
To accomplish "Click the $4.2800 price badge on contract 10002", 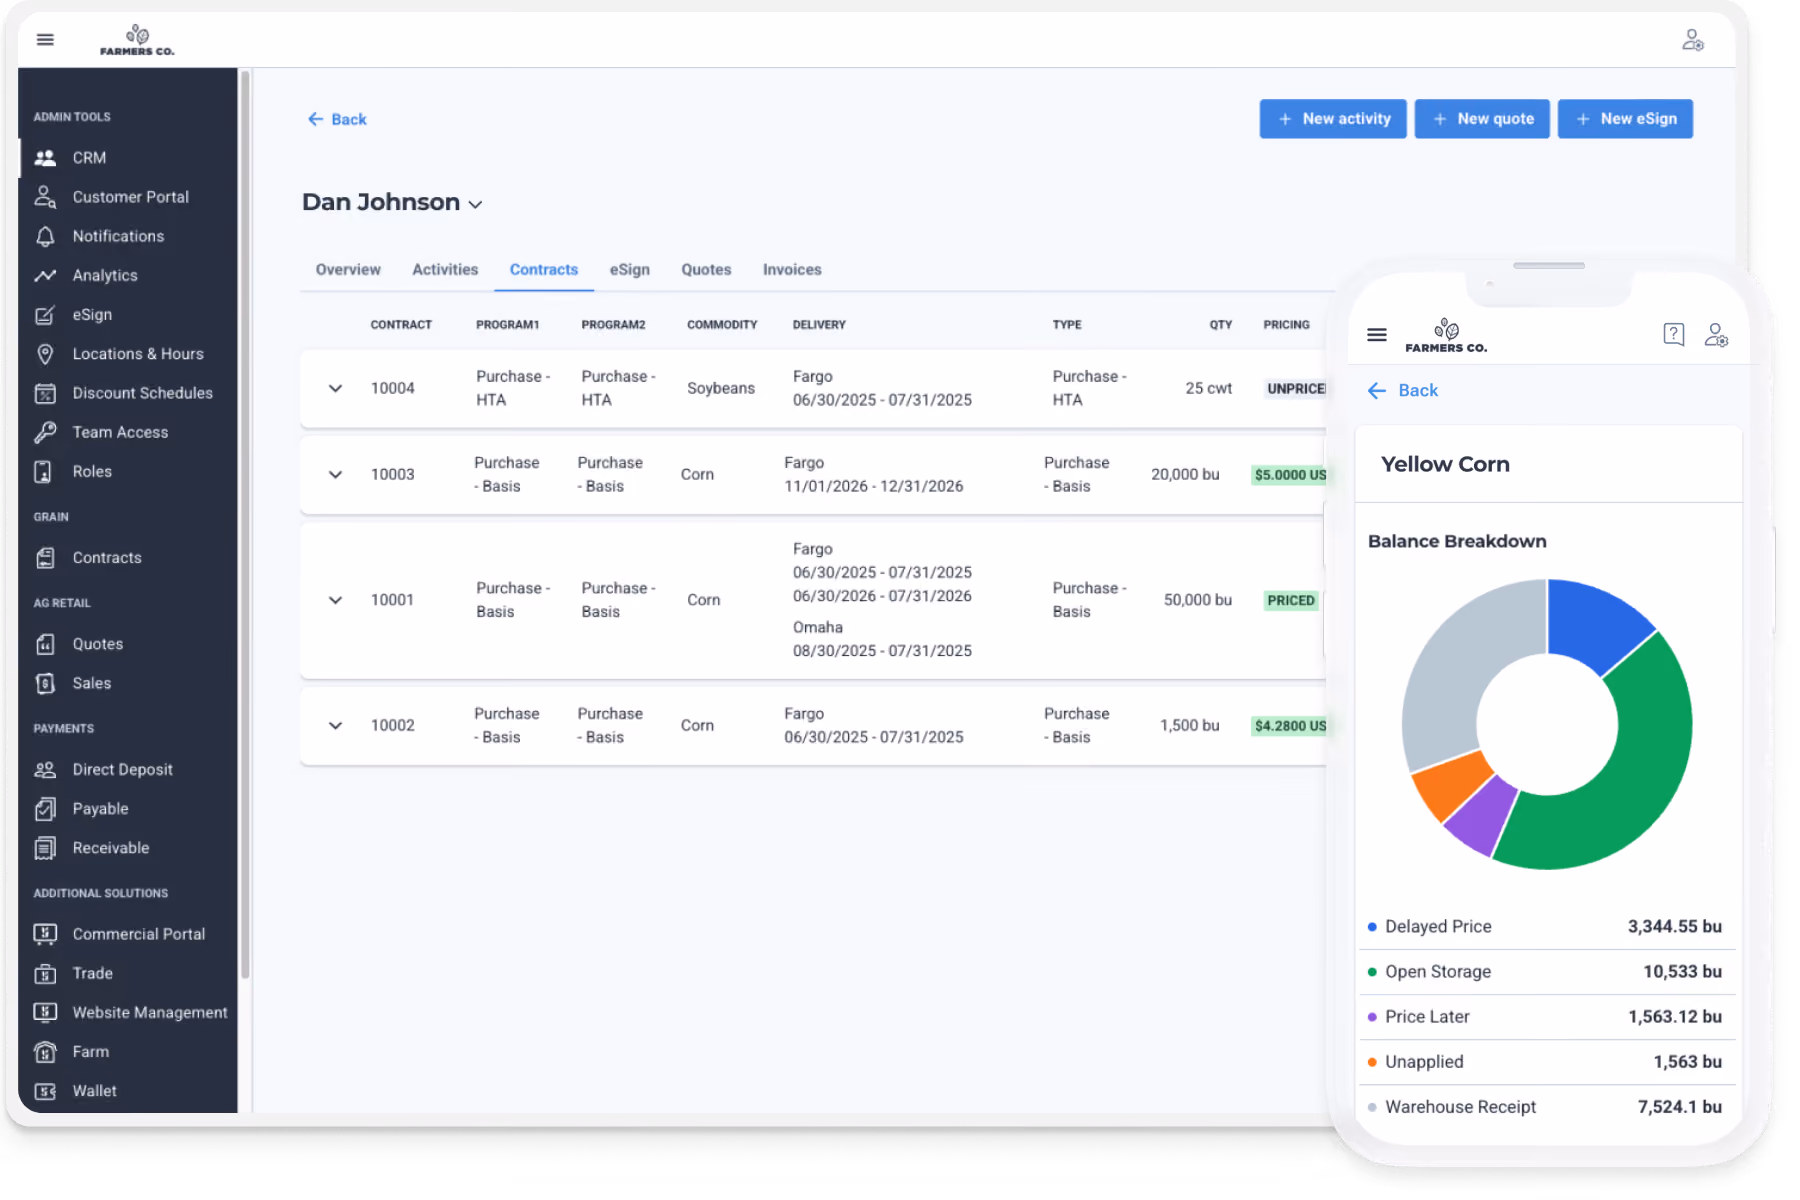I will pyautogui.click(x=1289, y=725).
